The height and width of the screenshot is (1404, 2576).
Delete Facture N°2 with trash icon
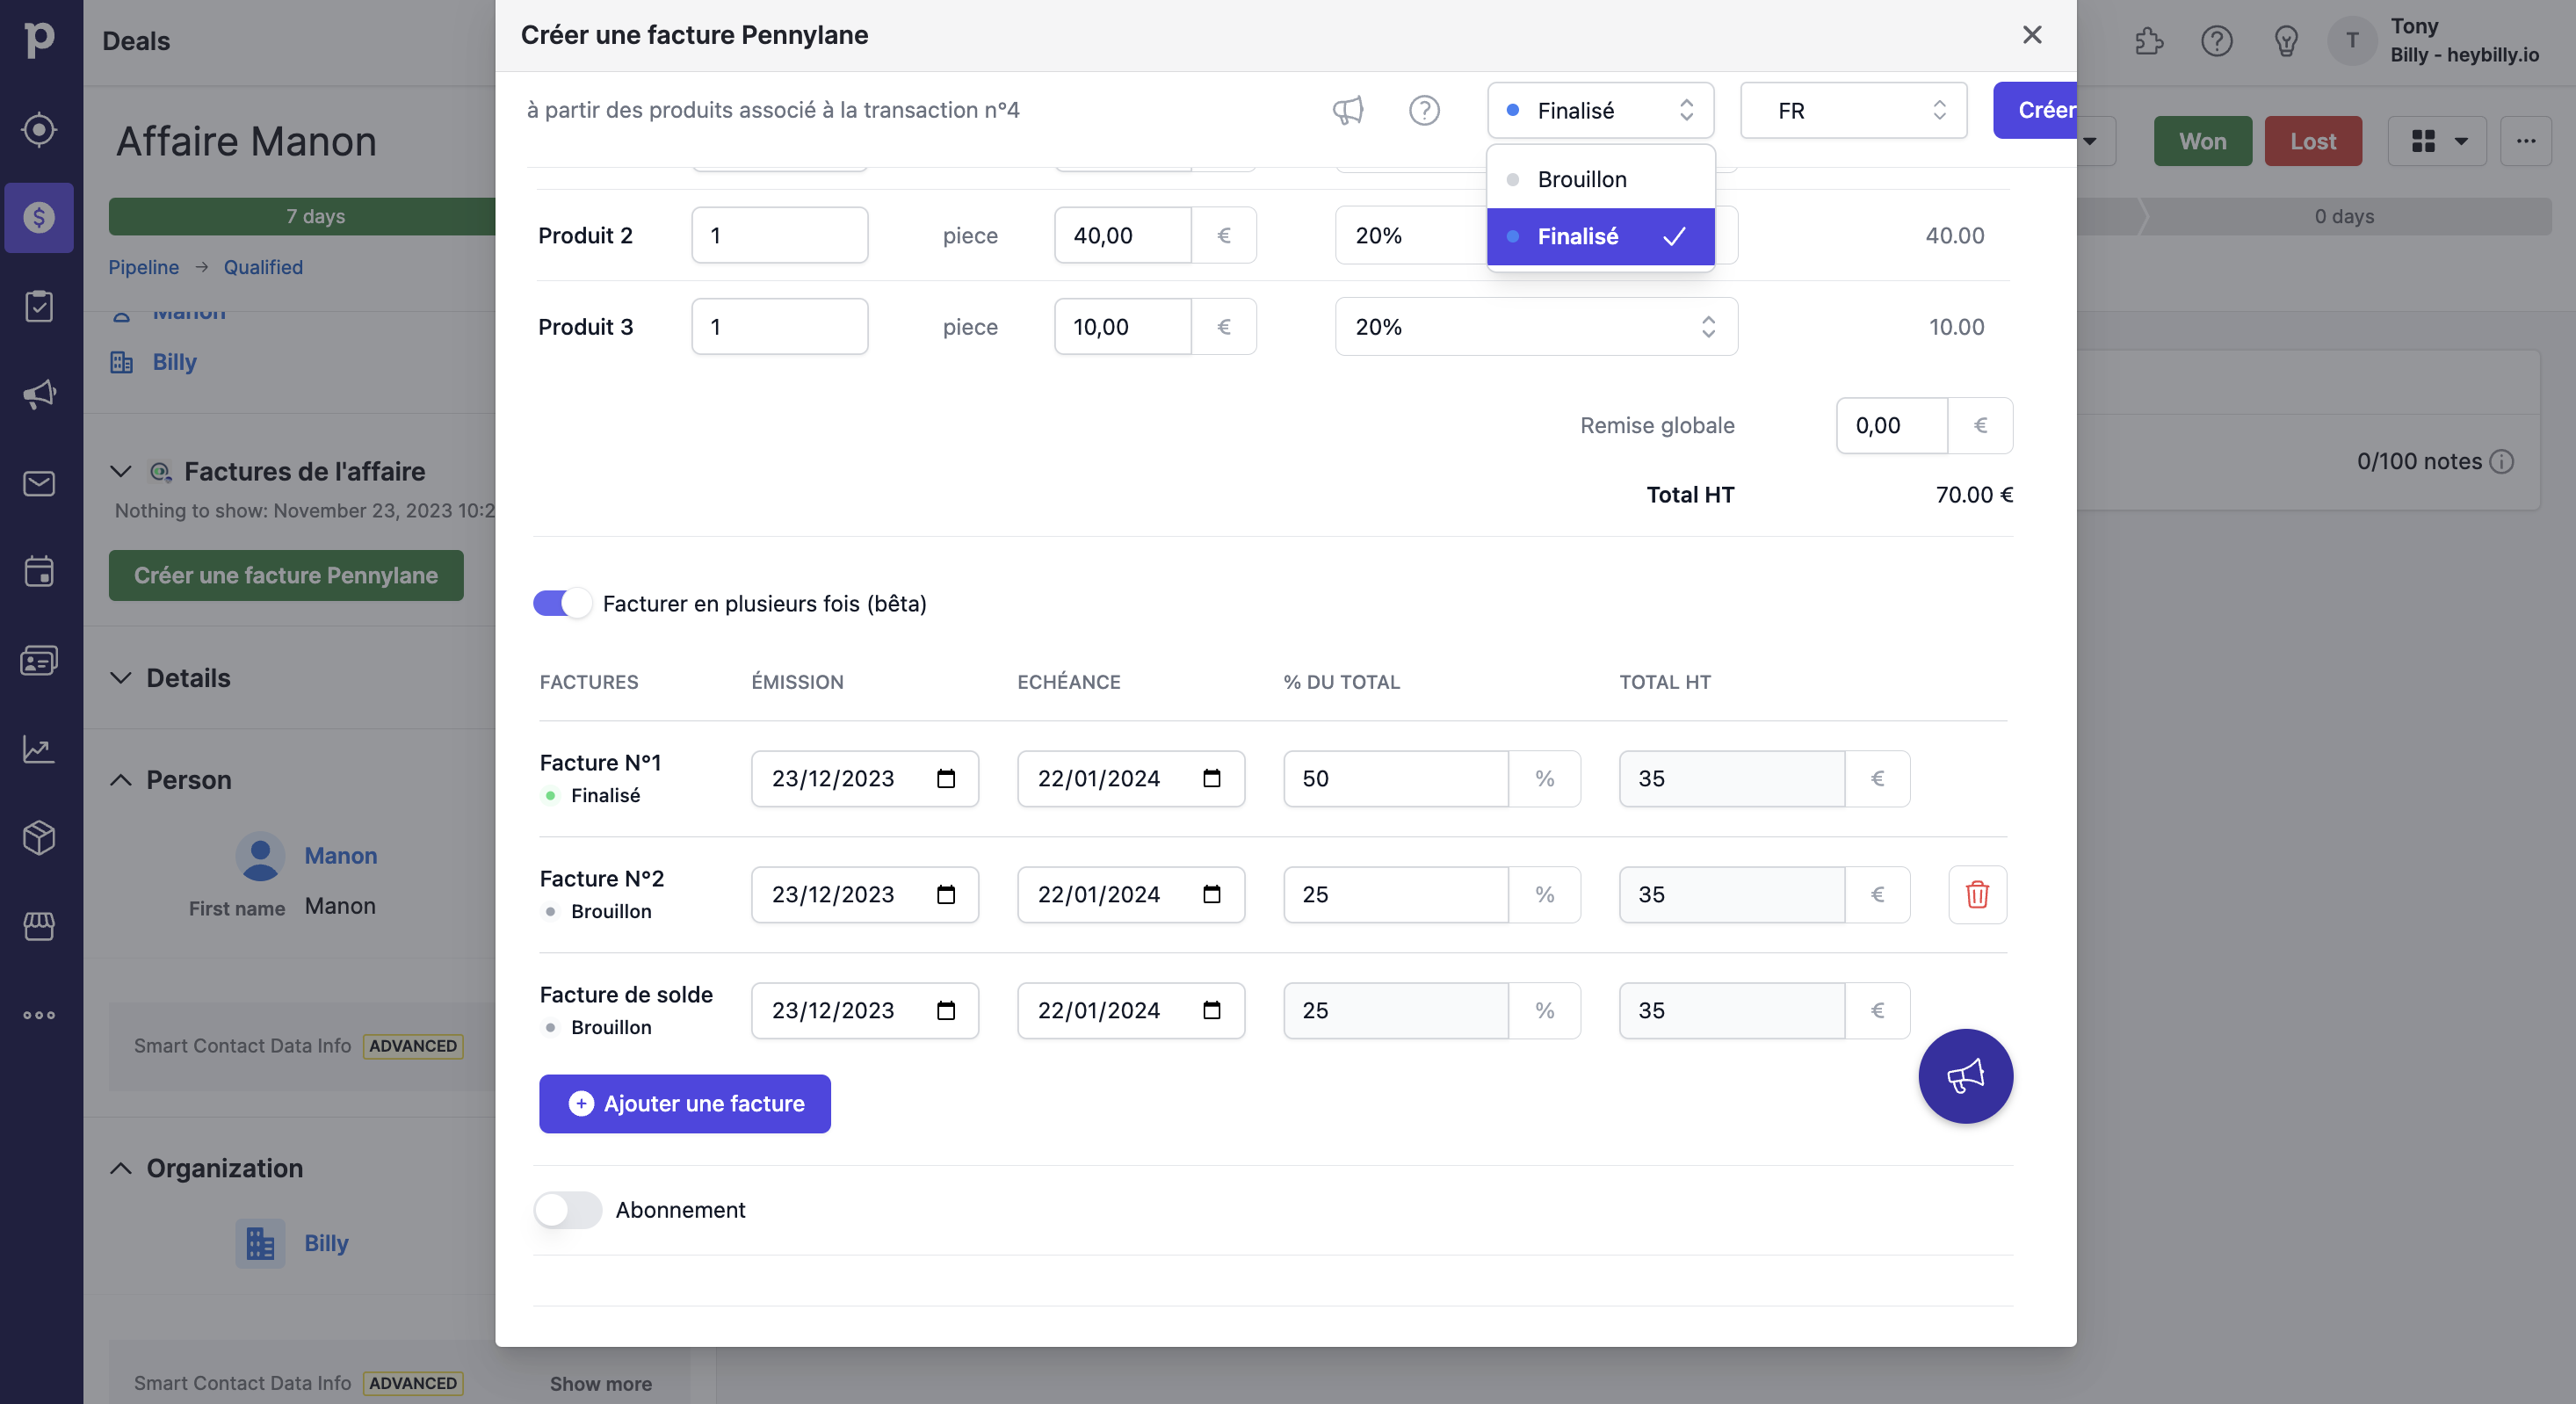[1977, 894]
